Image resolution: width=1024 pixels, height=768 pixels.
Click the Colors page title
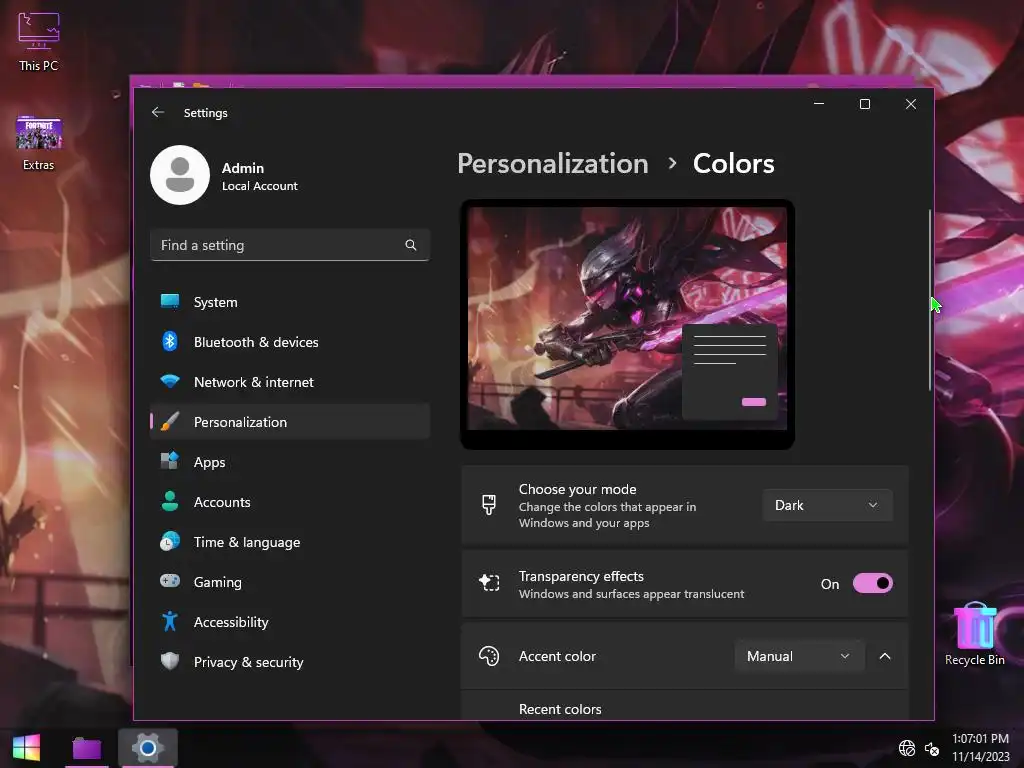[x=733, y=163]
